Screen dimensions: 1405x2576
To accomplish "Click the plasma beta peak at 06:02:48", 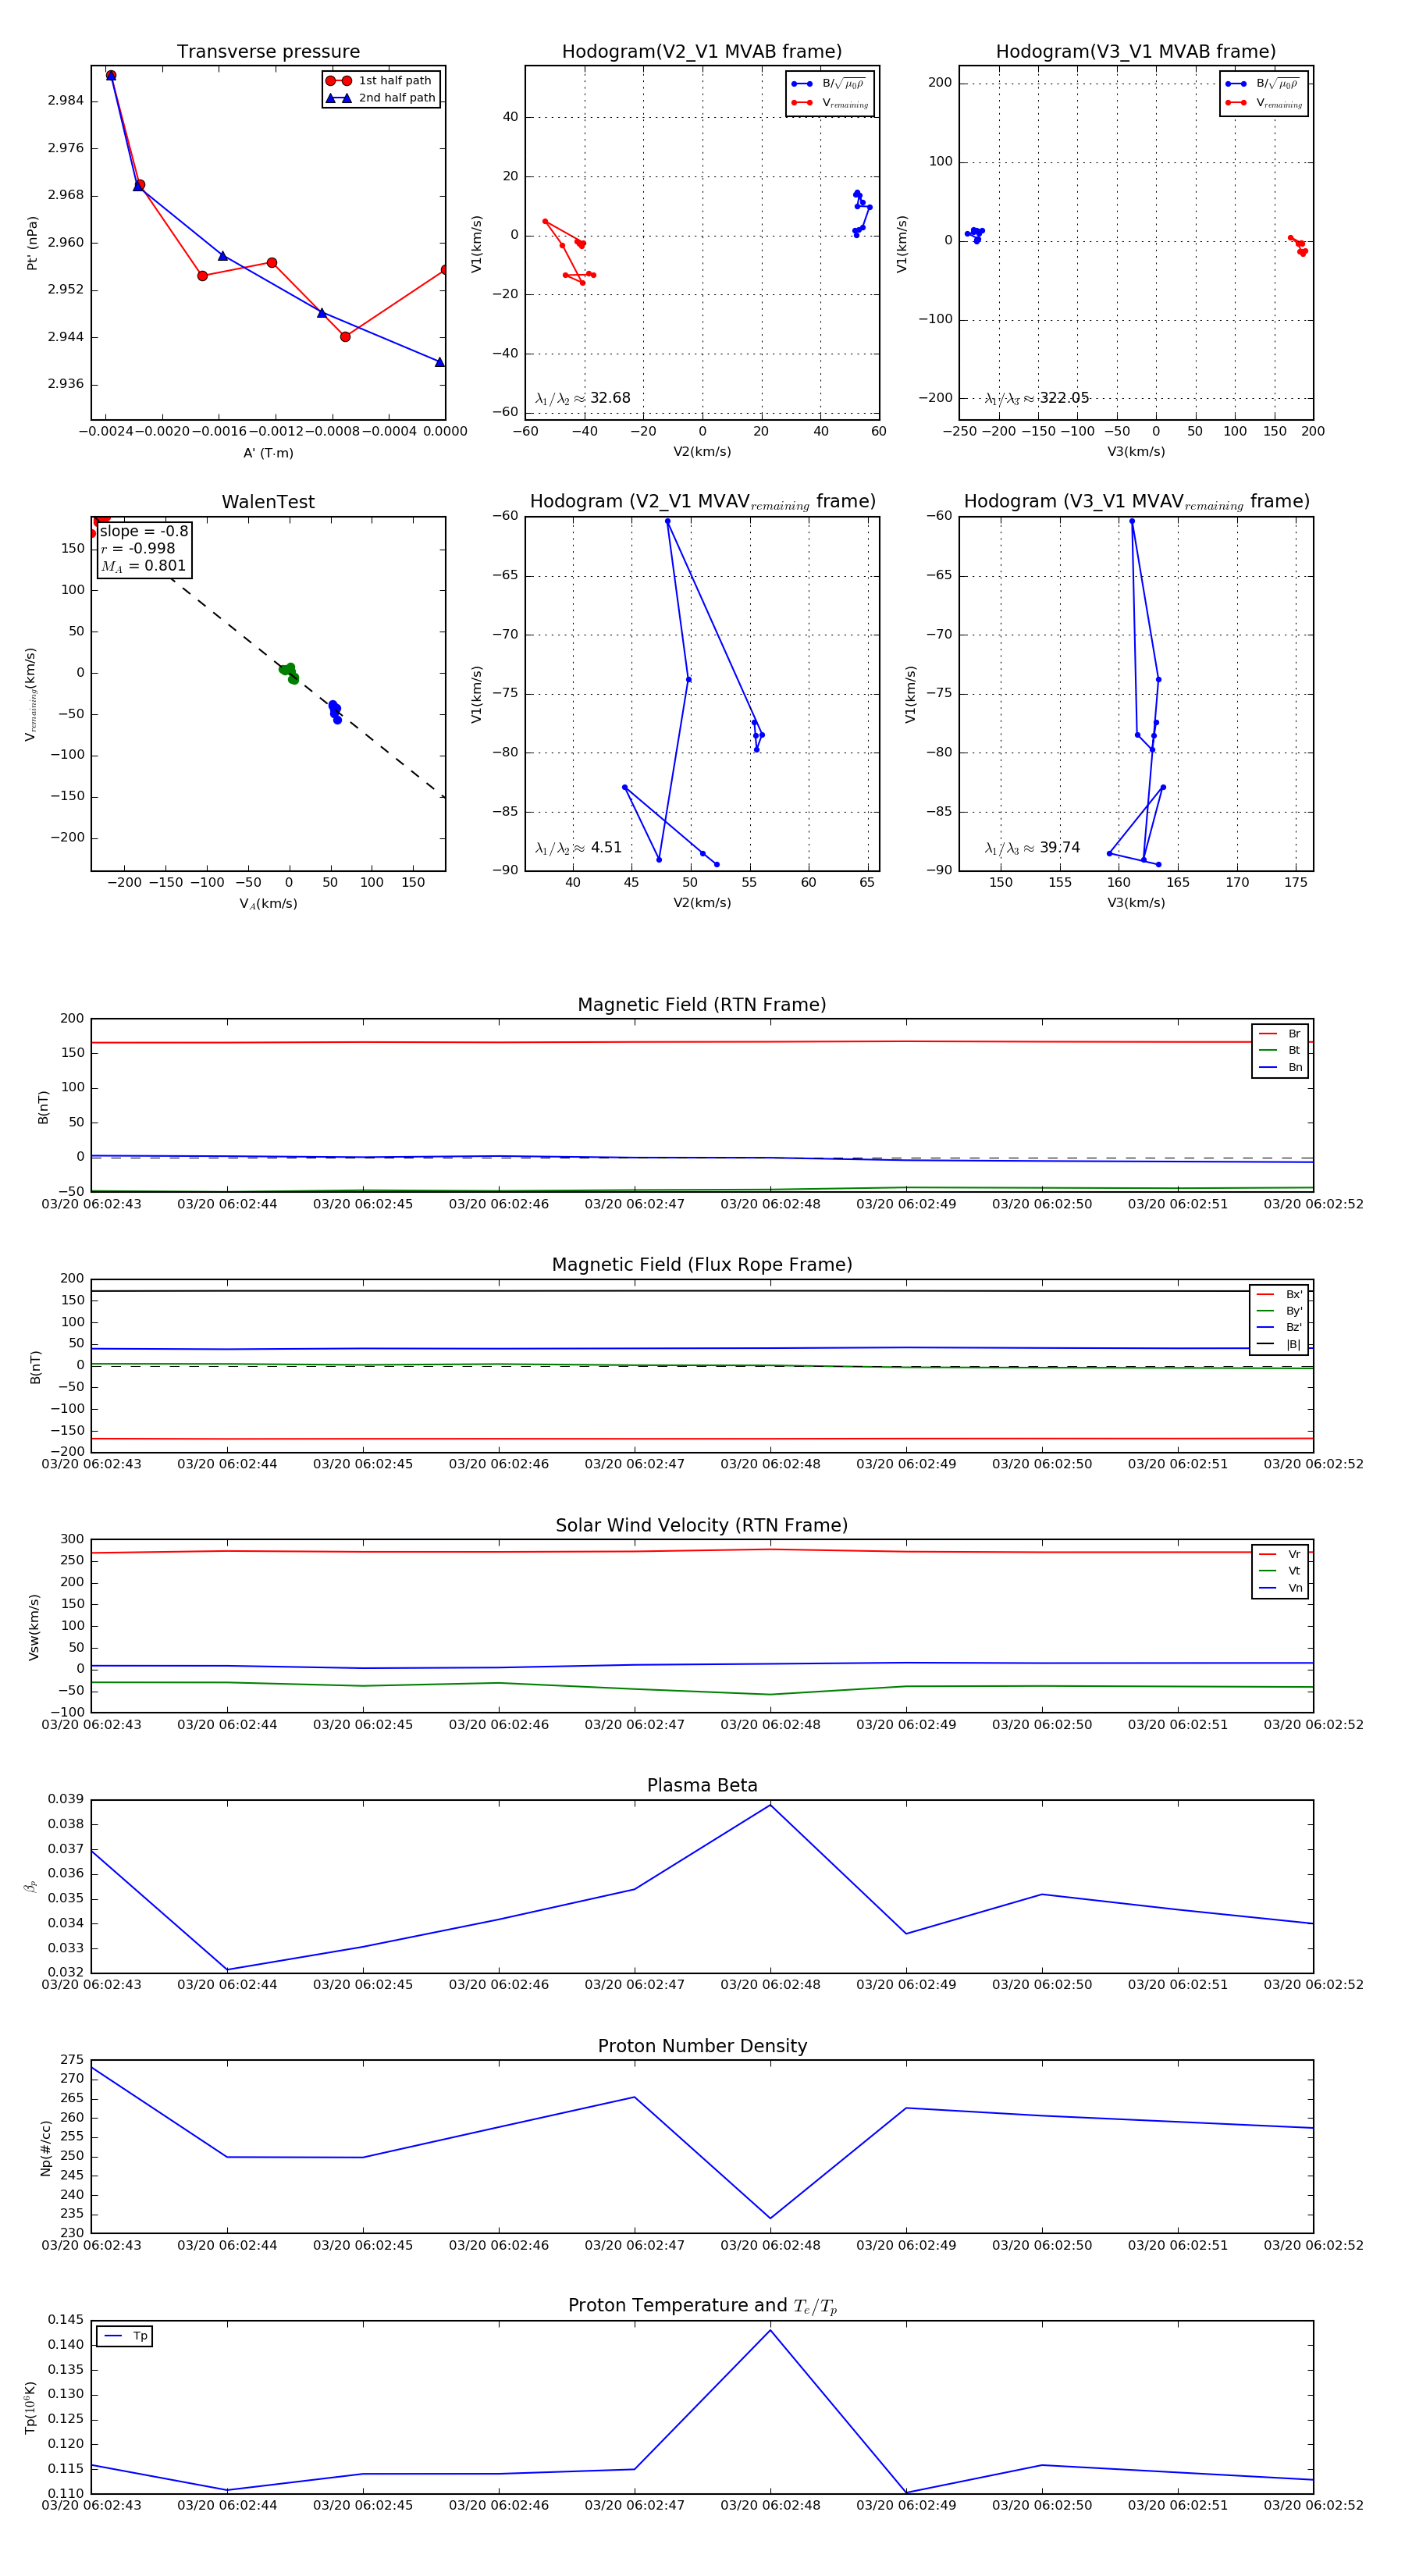I will point(770,1805).
